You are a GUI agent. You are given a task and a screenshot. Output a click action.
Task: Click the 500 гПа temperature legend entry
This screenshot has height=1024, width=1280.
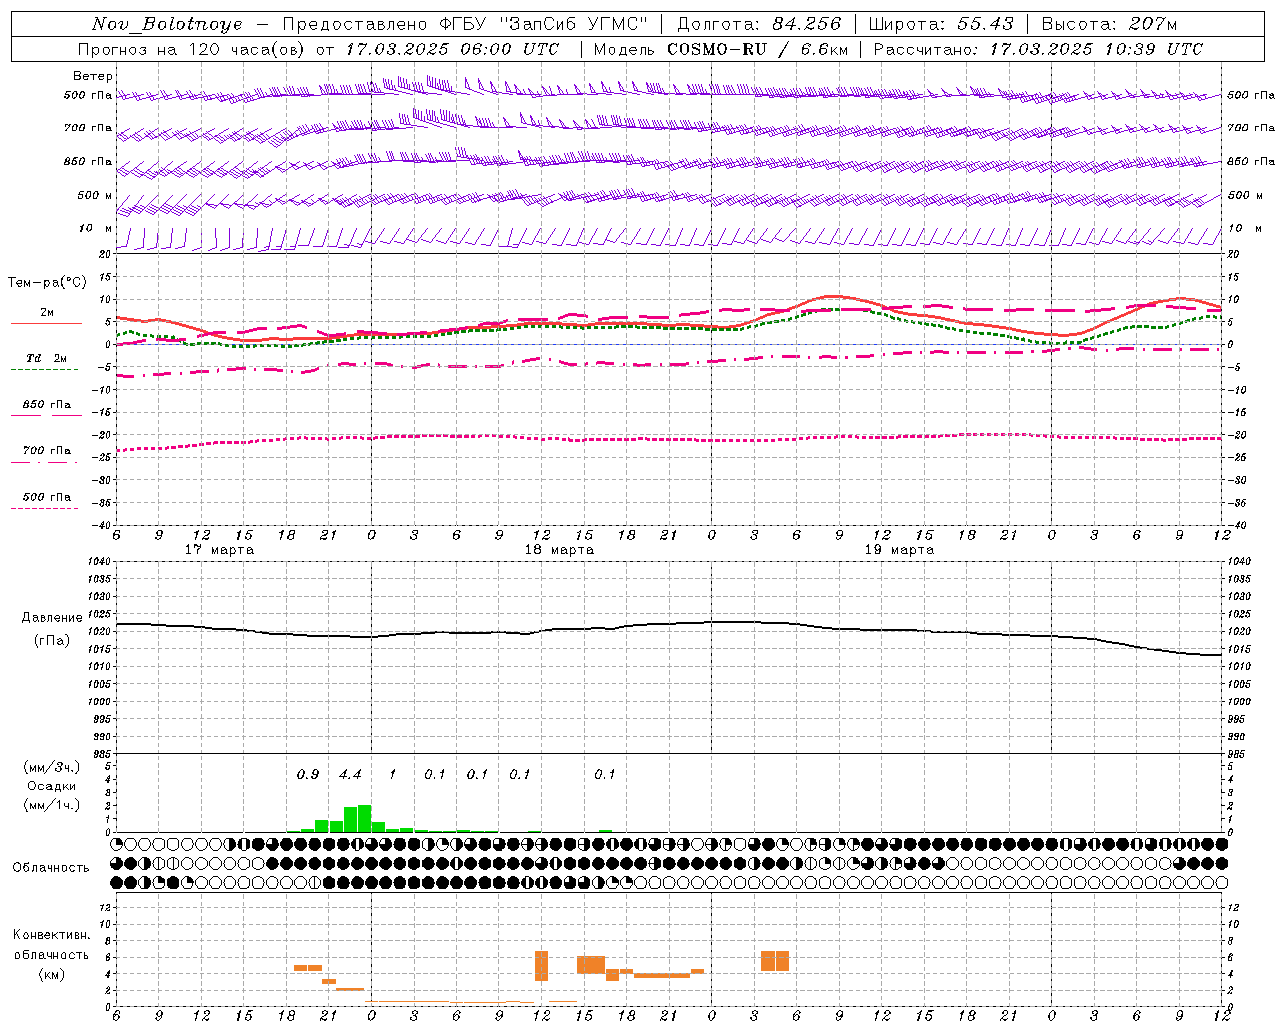[47, 497]
